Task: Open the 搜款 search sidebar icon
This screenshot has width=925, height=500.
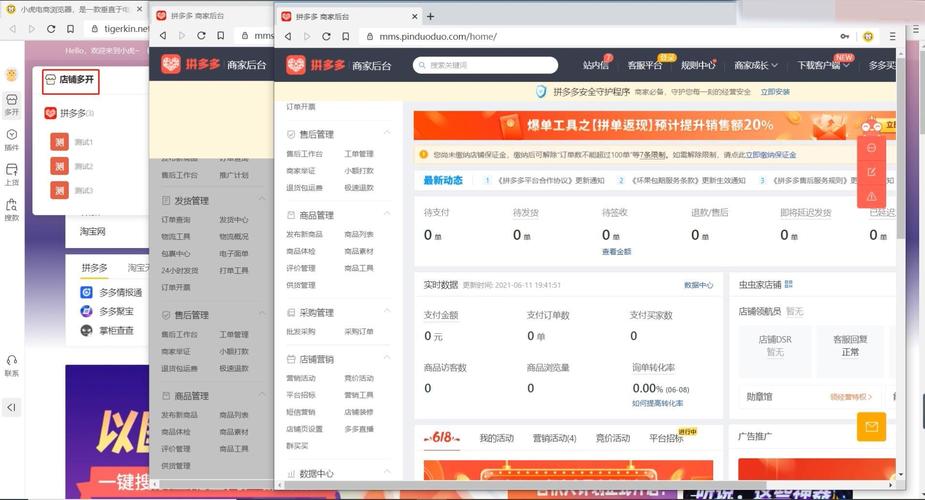Action: (11, 210)
